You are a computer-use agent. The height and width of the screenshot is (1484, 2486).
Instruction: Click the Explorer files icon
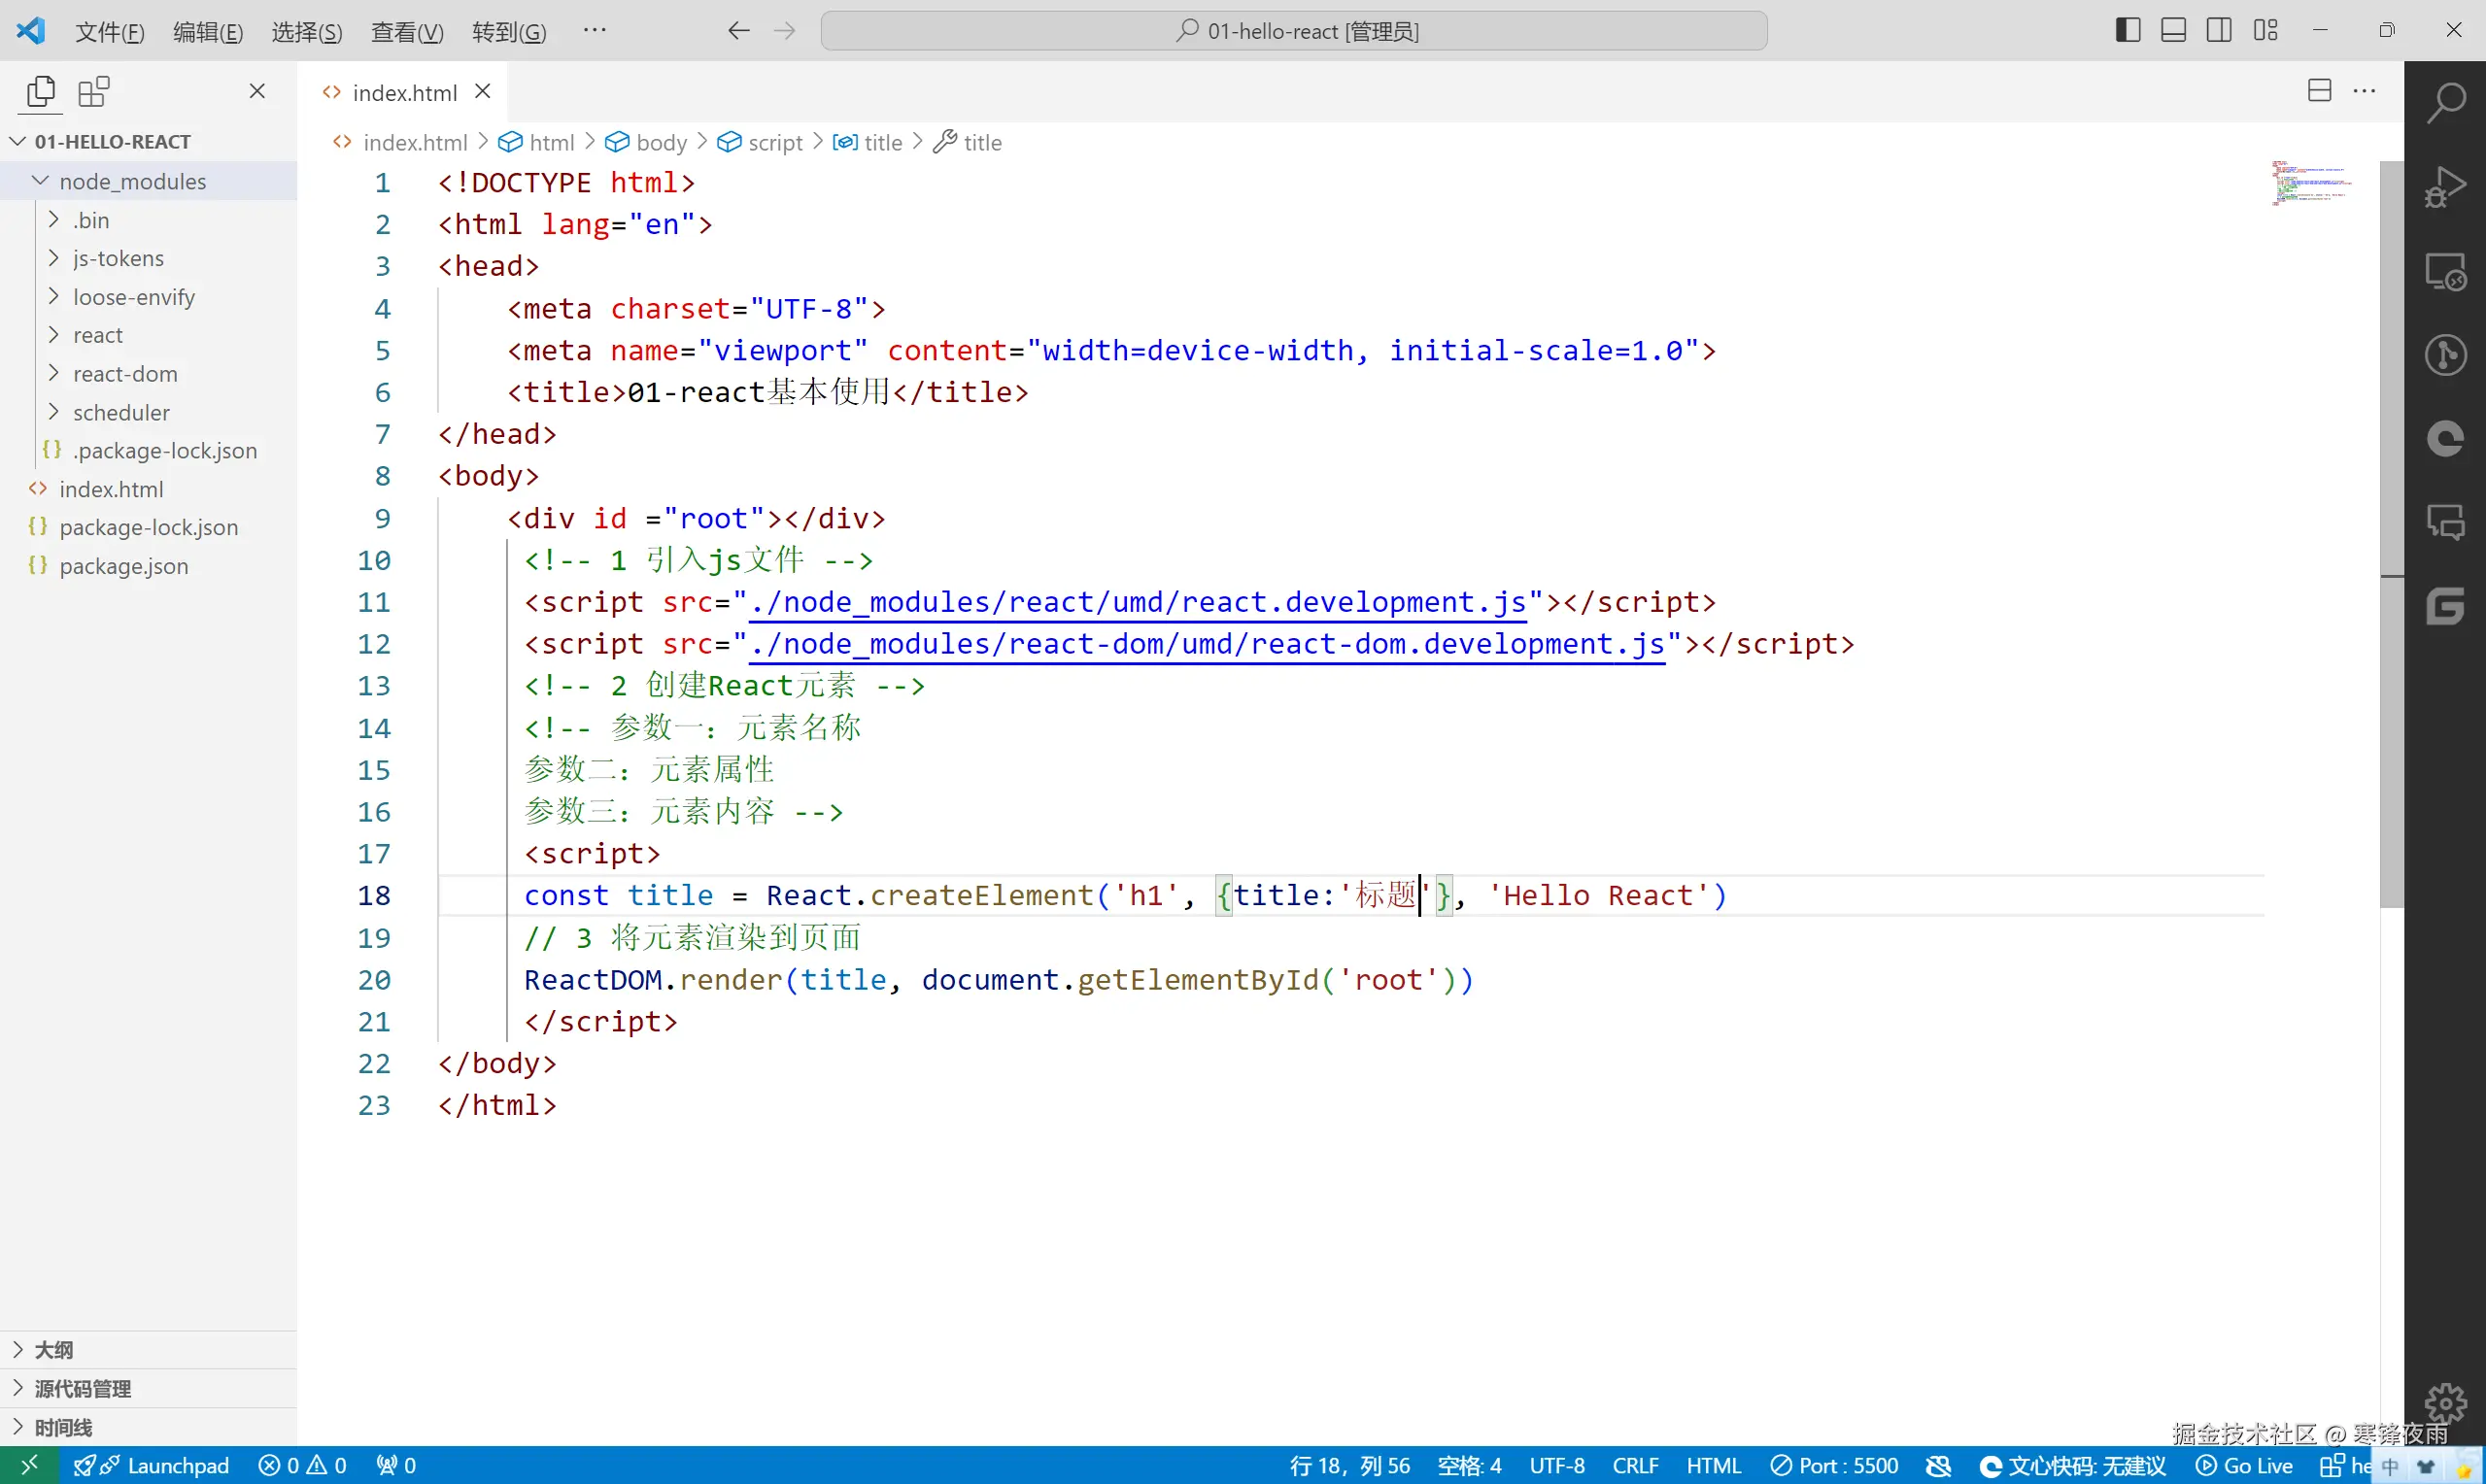(x=41, y=92)
